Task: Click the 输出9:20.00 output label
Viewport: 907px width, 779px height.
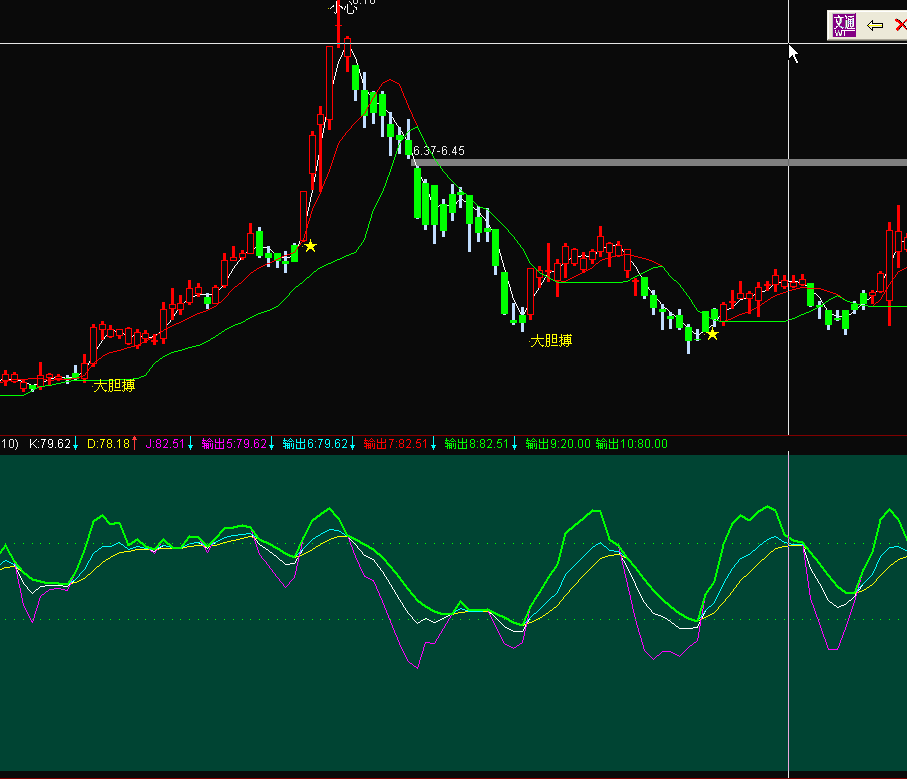Action: 556,444
